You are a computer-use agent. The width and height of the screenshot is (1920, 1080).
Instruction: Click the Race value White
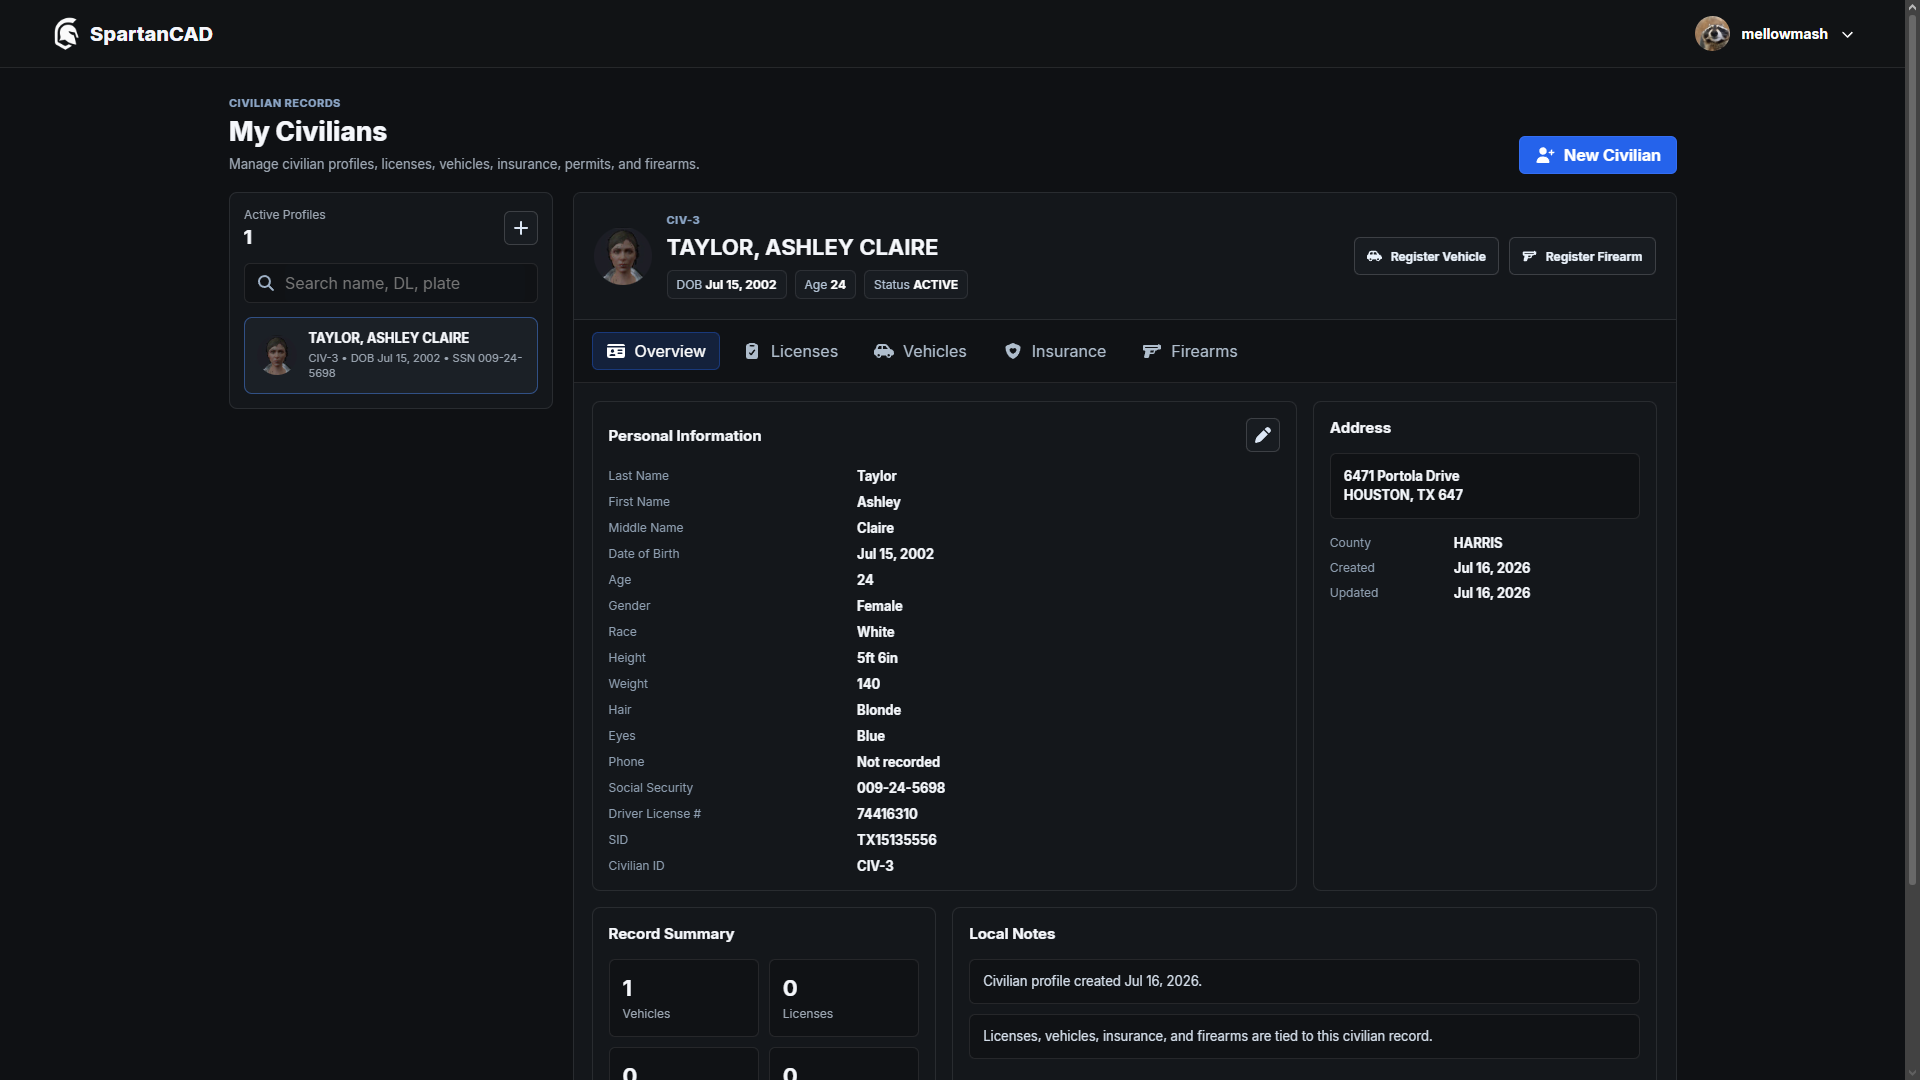click(876, 632)
